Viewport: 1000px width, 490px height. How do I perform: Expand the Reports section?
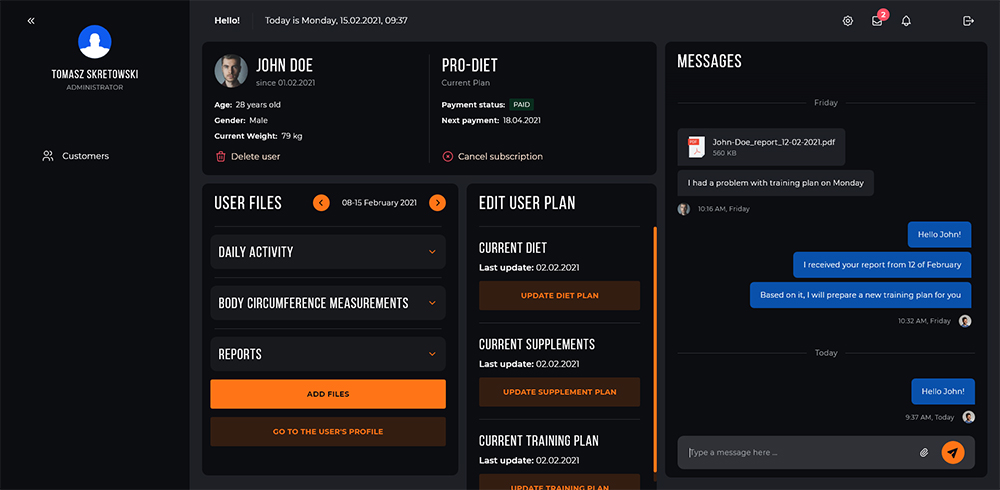coord(328,354)
